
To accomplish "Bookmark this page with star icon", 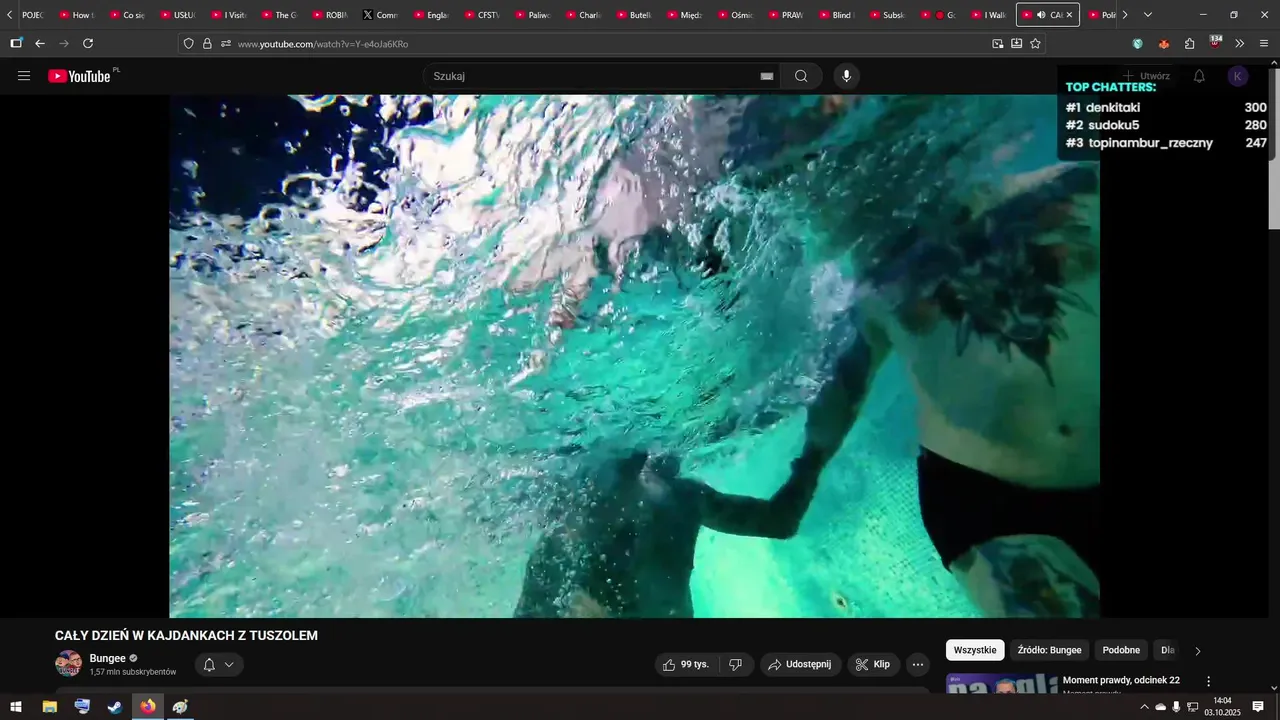I will tap(1035, 44).
